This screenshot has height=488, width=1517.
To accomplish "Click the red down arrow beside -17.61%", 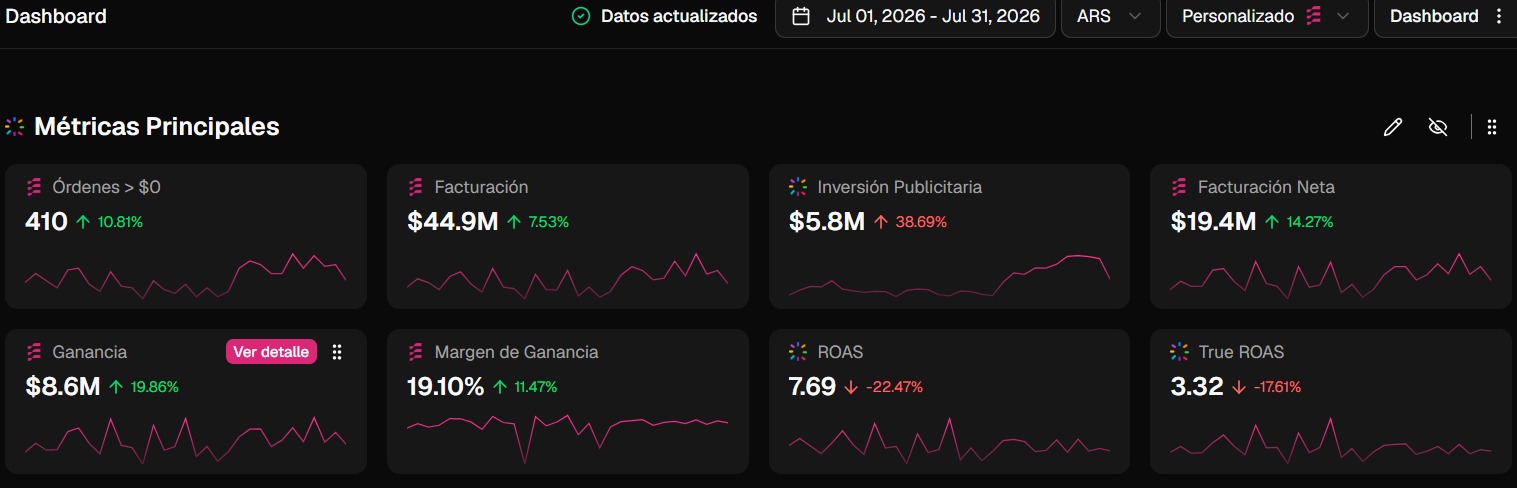I will 1239,387.
